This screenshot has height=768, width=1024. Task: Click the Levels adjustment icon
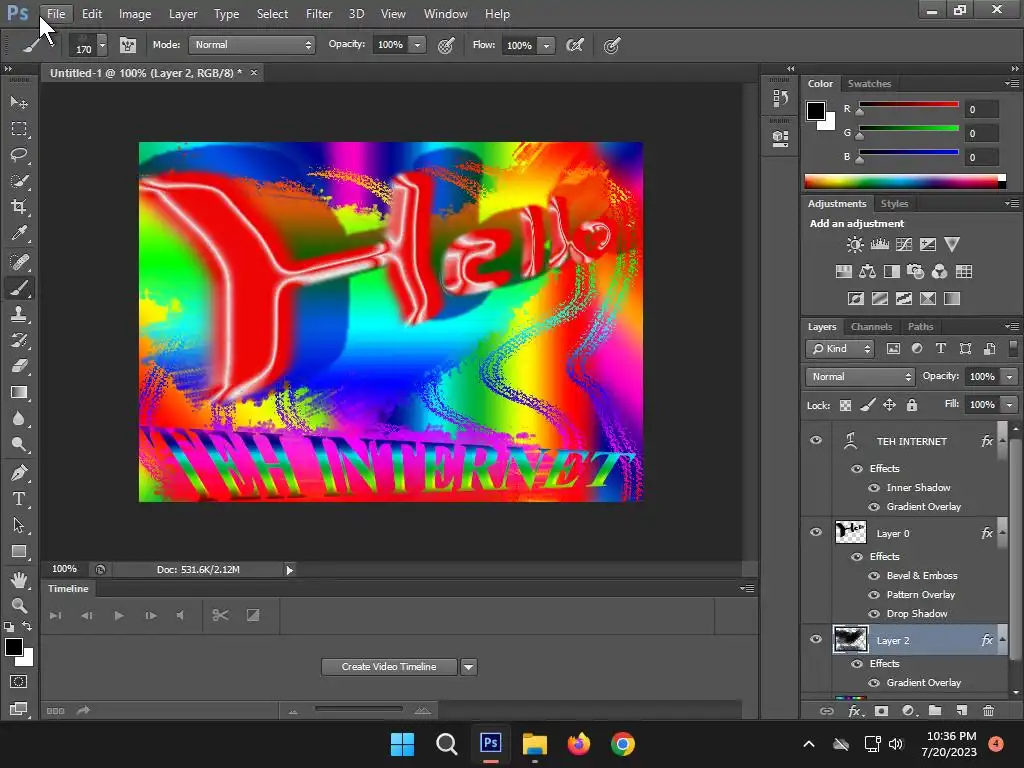880,245
